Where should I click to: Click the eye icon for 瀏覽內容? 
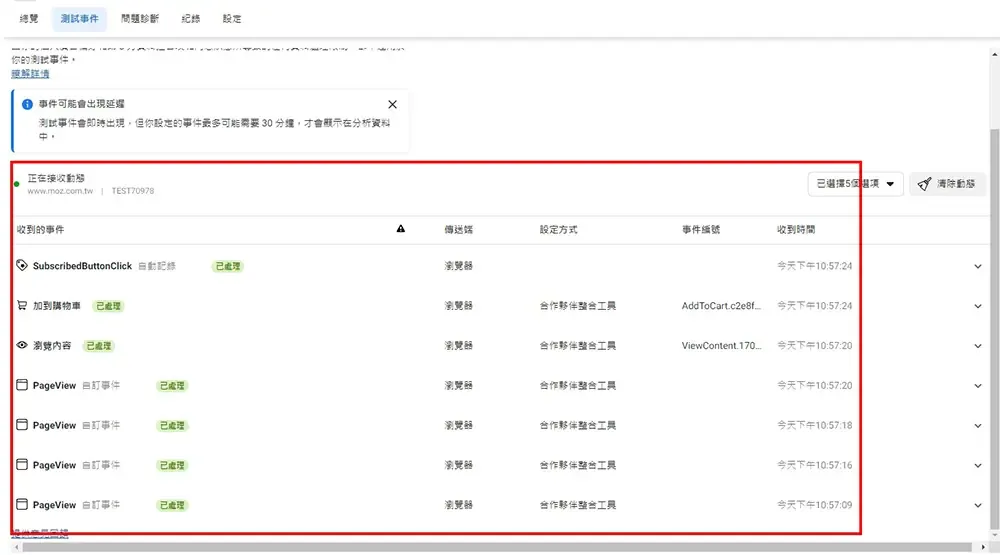tap(22, 344)
